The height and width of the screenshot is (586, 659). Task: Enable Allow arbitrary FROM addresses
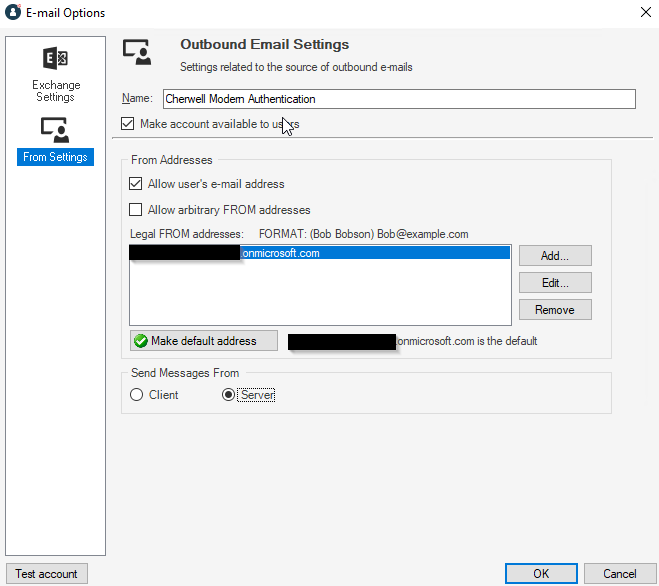coord(136,210)
